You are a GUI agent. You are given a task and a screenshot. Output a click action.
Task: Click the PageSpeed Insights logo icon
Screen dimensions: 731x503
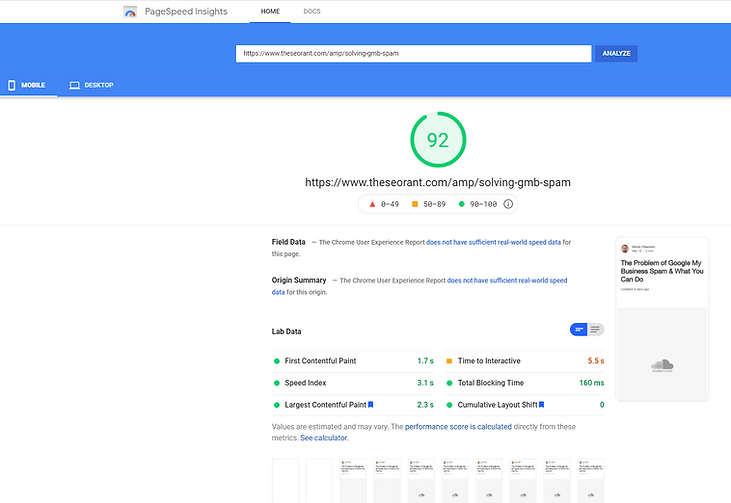click(130, 12)
